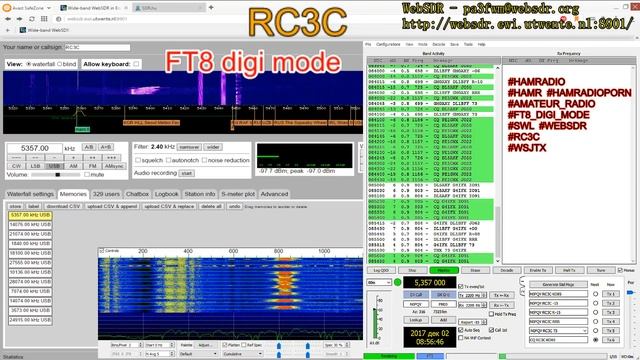The image size is (640, 360).
Task: Select AMsync mode
Action: (x=114, y=166)
